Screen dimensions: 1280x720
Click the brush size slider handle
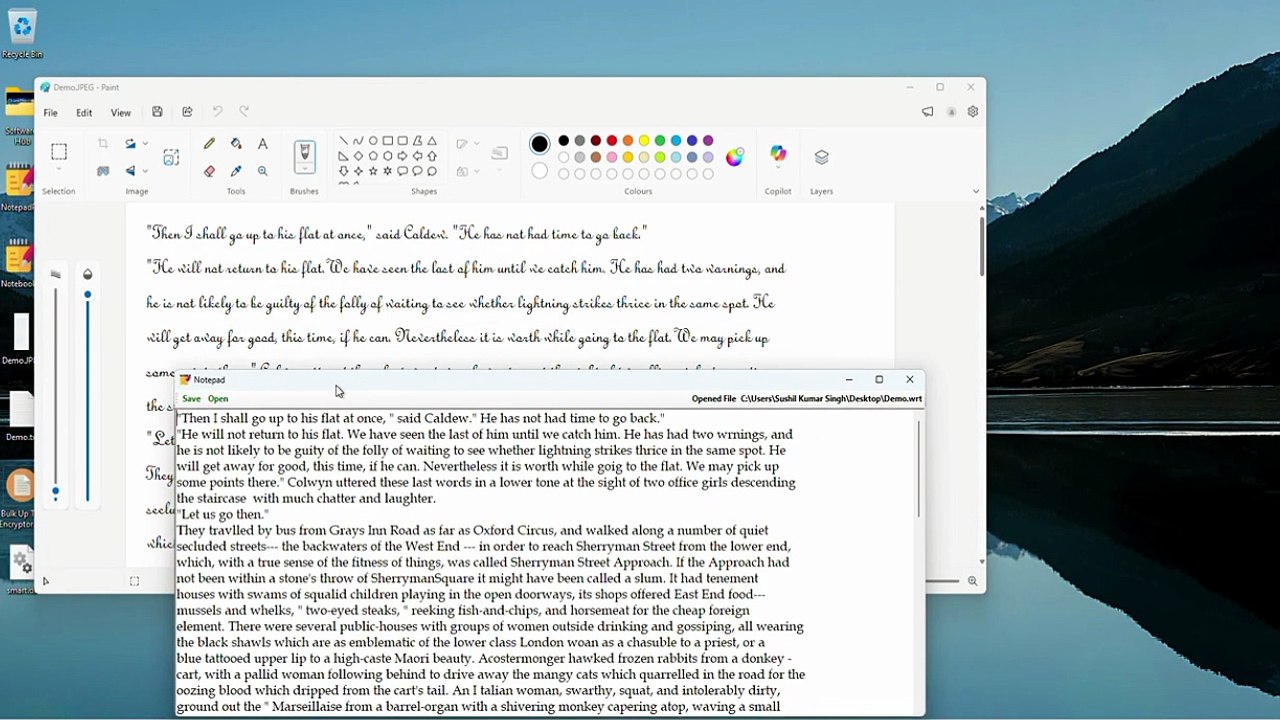55,492
